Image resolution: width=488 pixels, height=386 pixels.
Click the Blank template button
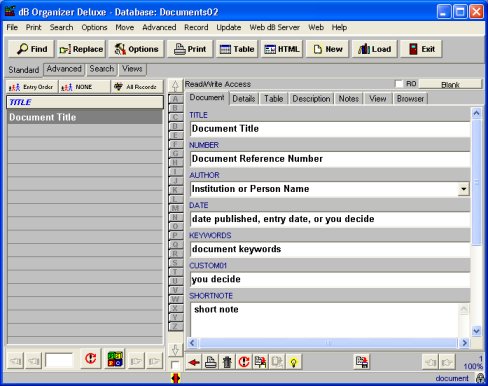click(x=450, y=84)
